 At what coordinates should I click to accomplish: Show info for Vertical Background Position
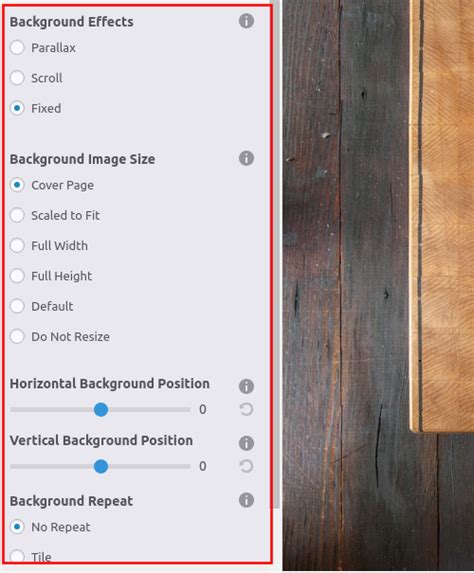point(246,443)
